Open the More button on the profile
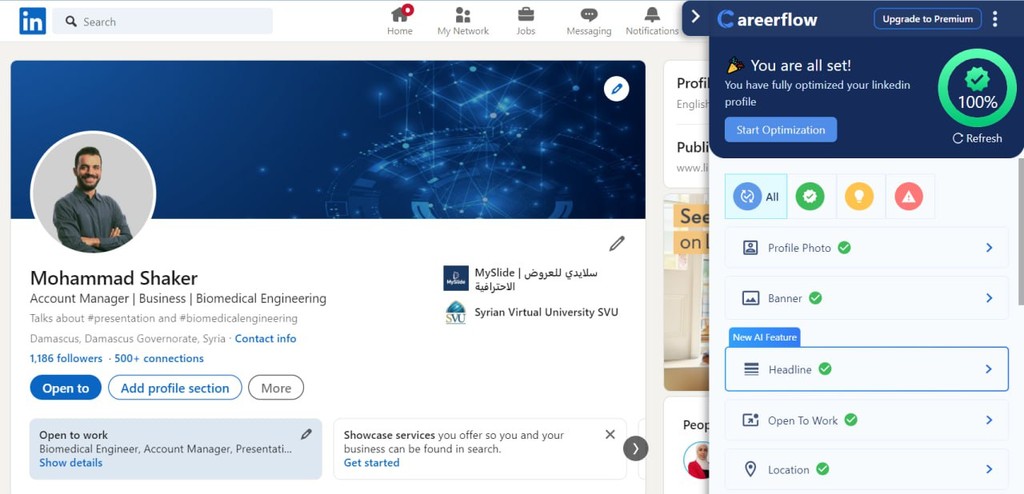 point(276,387)
